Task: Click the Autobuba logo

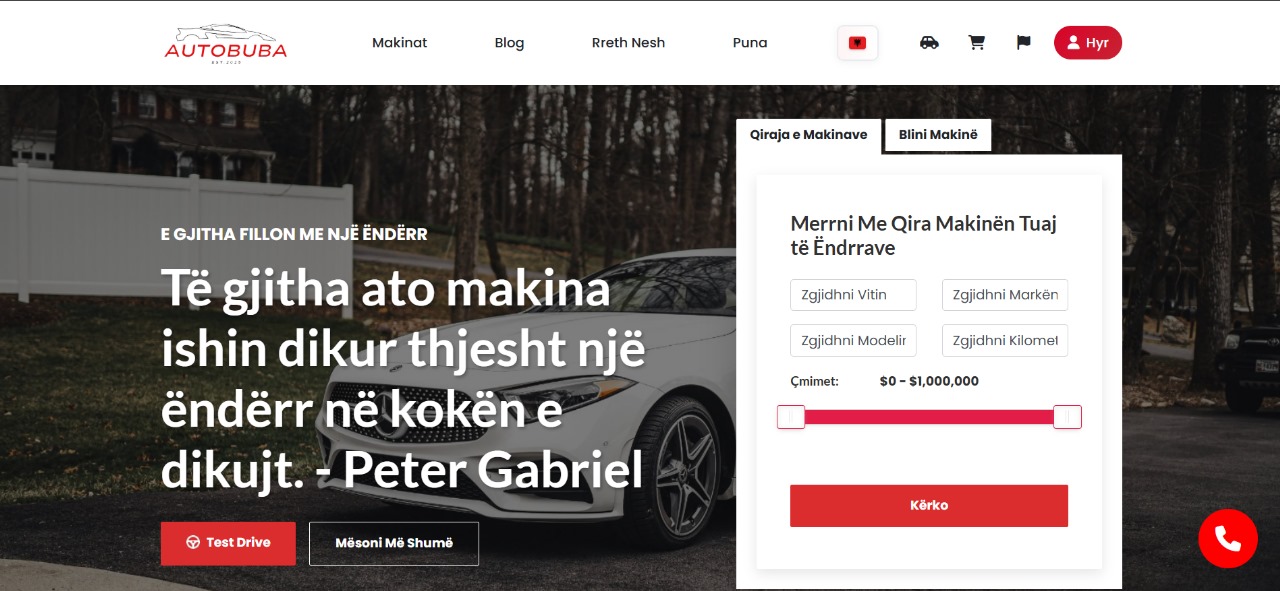Action: tap(226, 44)
